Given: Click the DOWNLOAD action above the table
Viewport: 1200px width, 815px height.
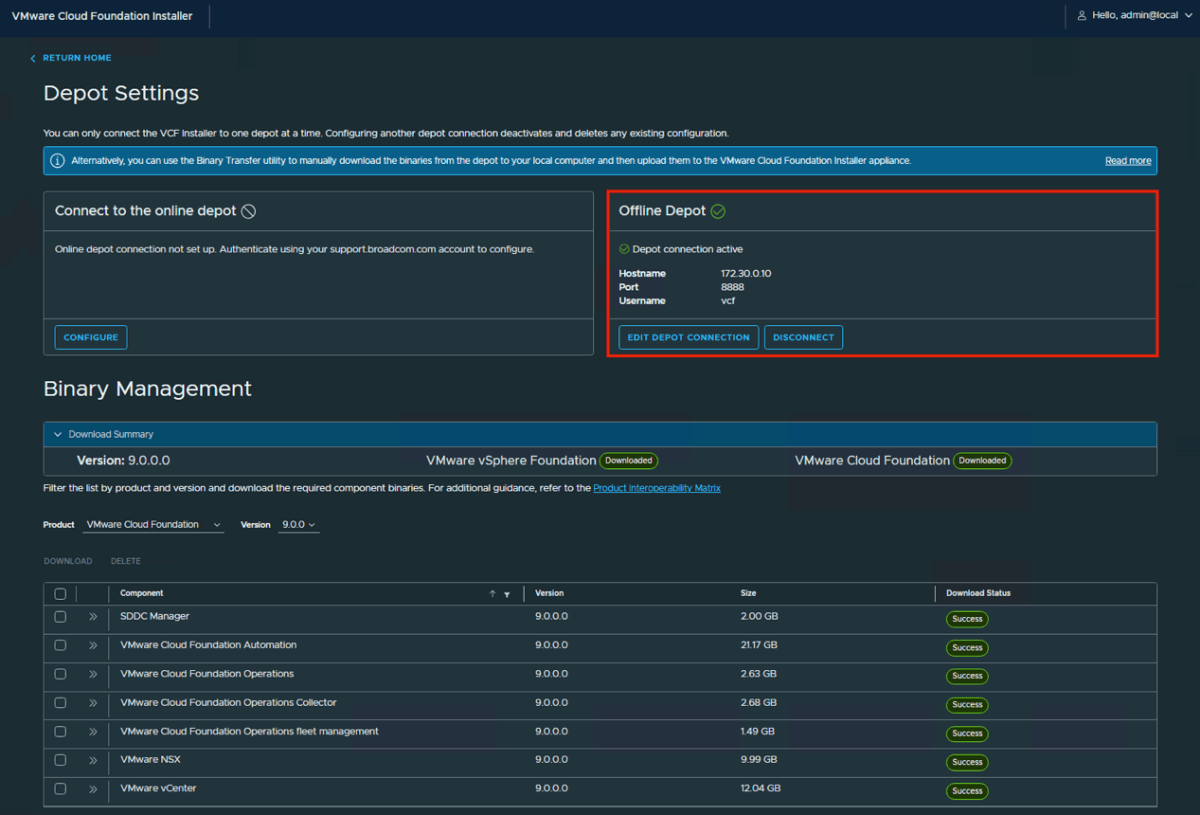Looking at the screenshot, I should (68, 562).
